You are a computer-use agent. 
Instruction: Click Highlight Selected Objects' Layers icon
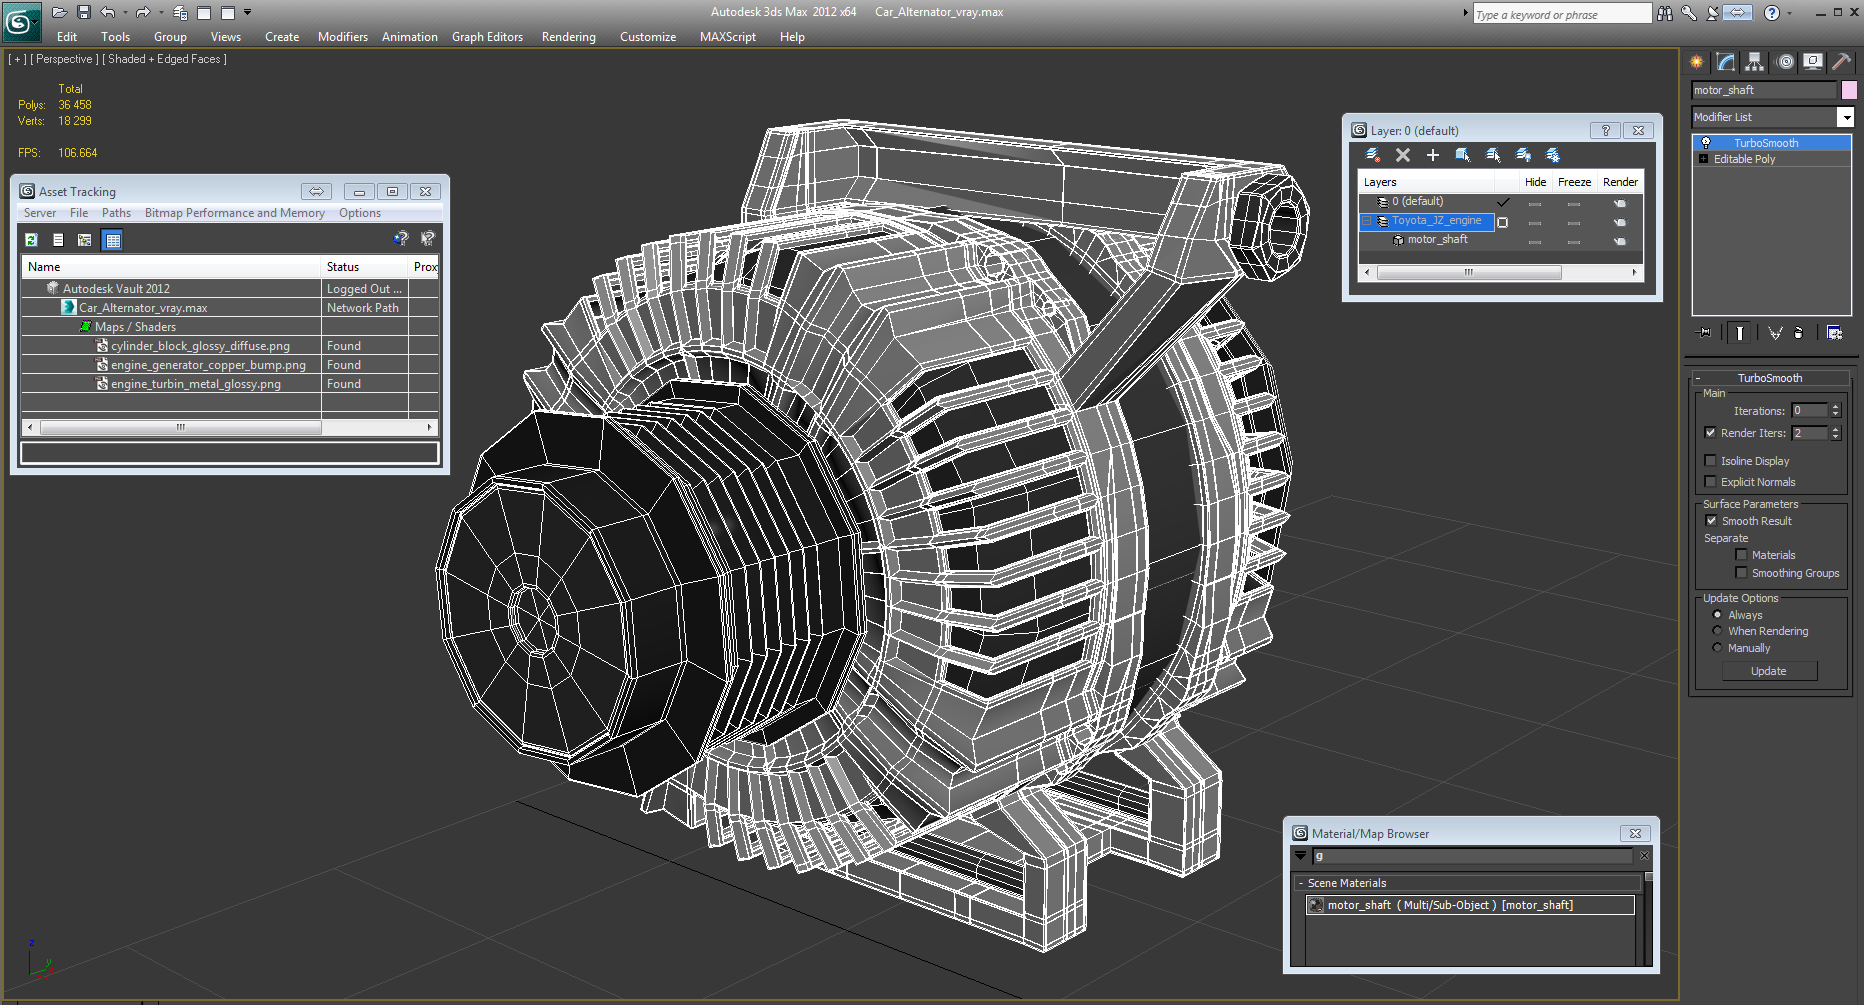point(1493,155)
